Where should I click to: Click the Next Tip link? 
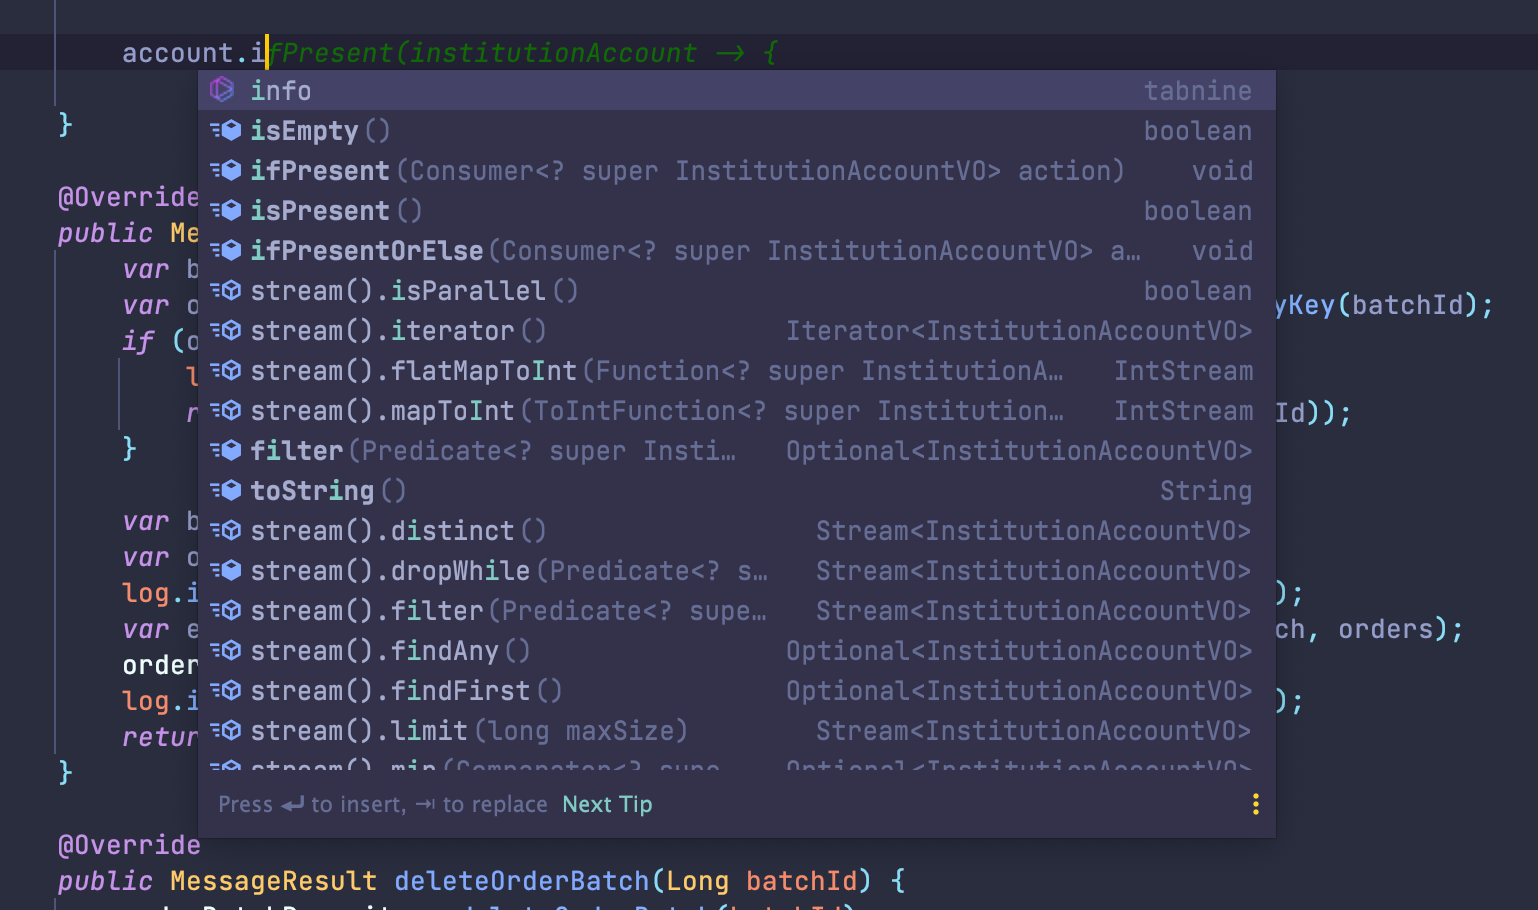(607, 803)
